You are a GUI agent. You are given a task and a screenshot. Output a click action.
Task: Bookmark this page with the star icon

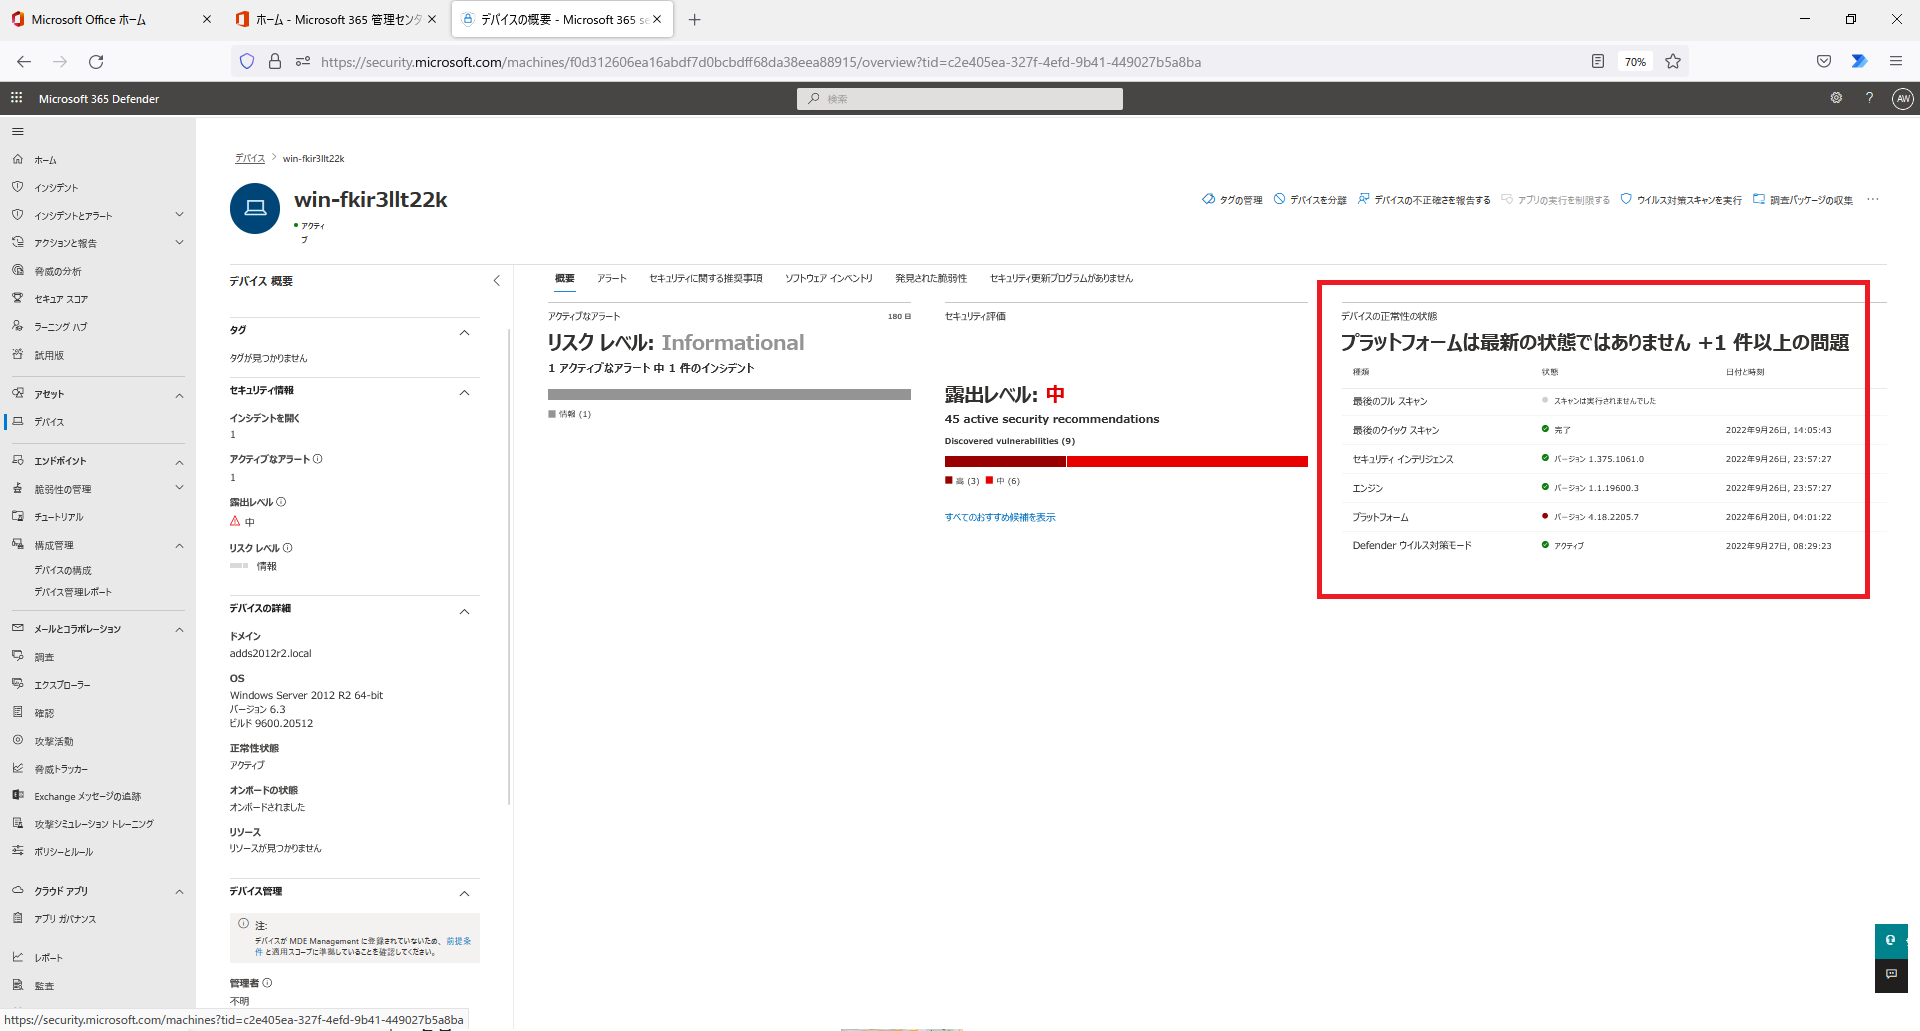(x=1673, y=62)
